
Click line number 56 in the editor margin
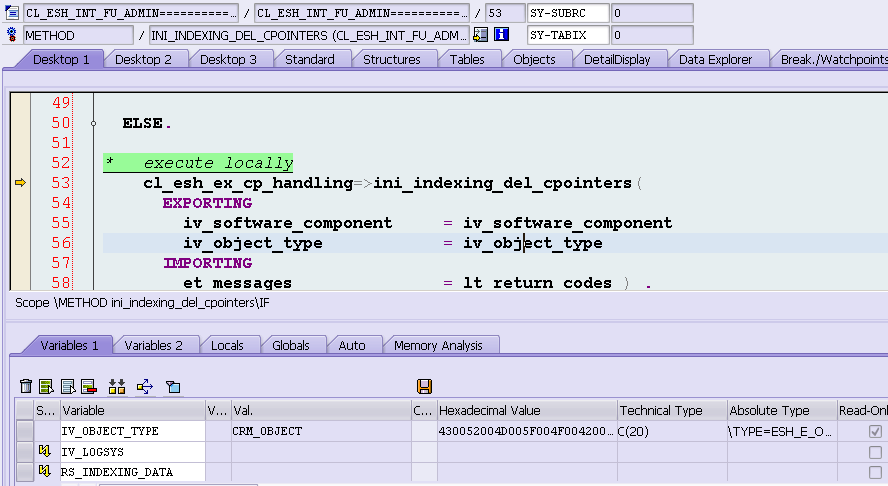coord(61,243)
